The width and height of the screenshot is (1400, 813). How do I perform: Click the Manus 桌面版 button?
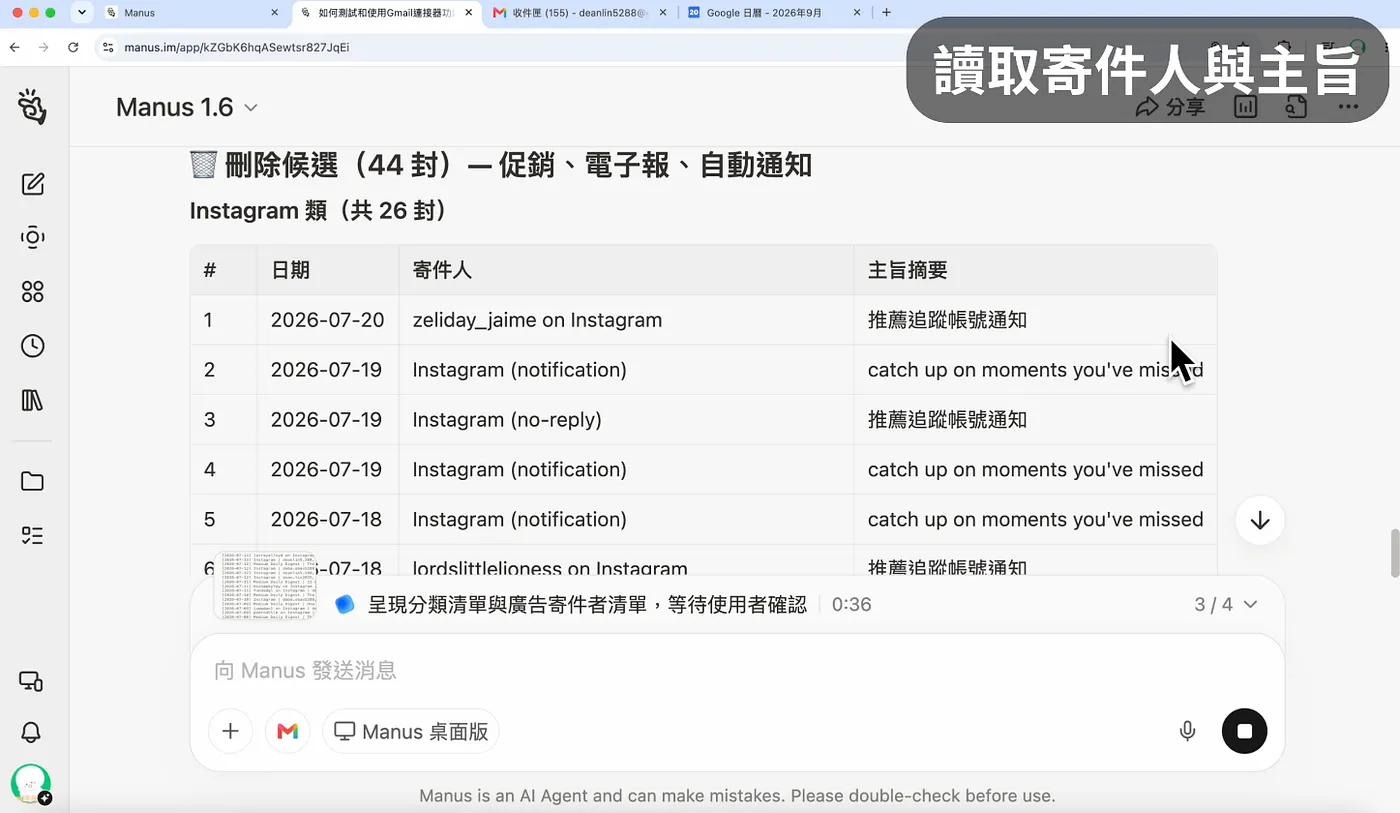pyautogui.click(x=411, y=731)
